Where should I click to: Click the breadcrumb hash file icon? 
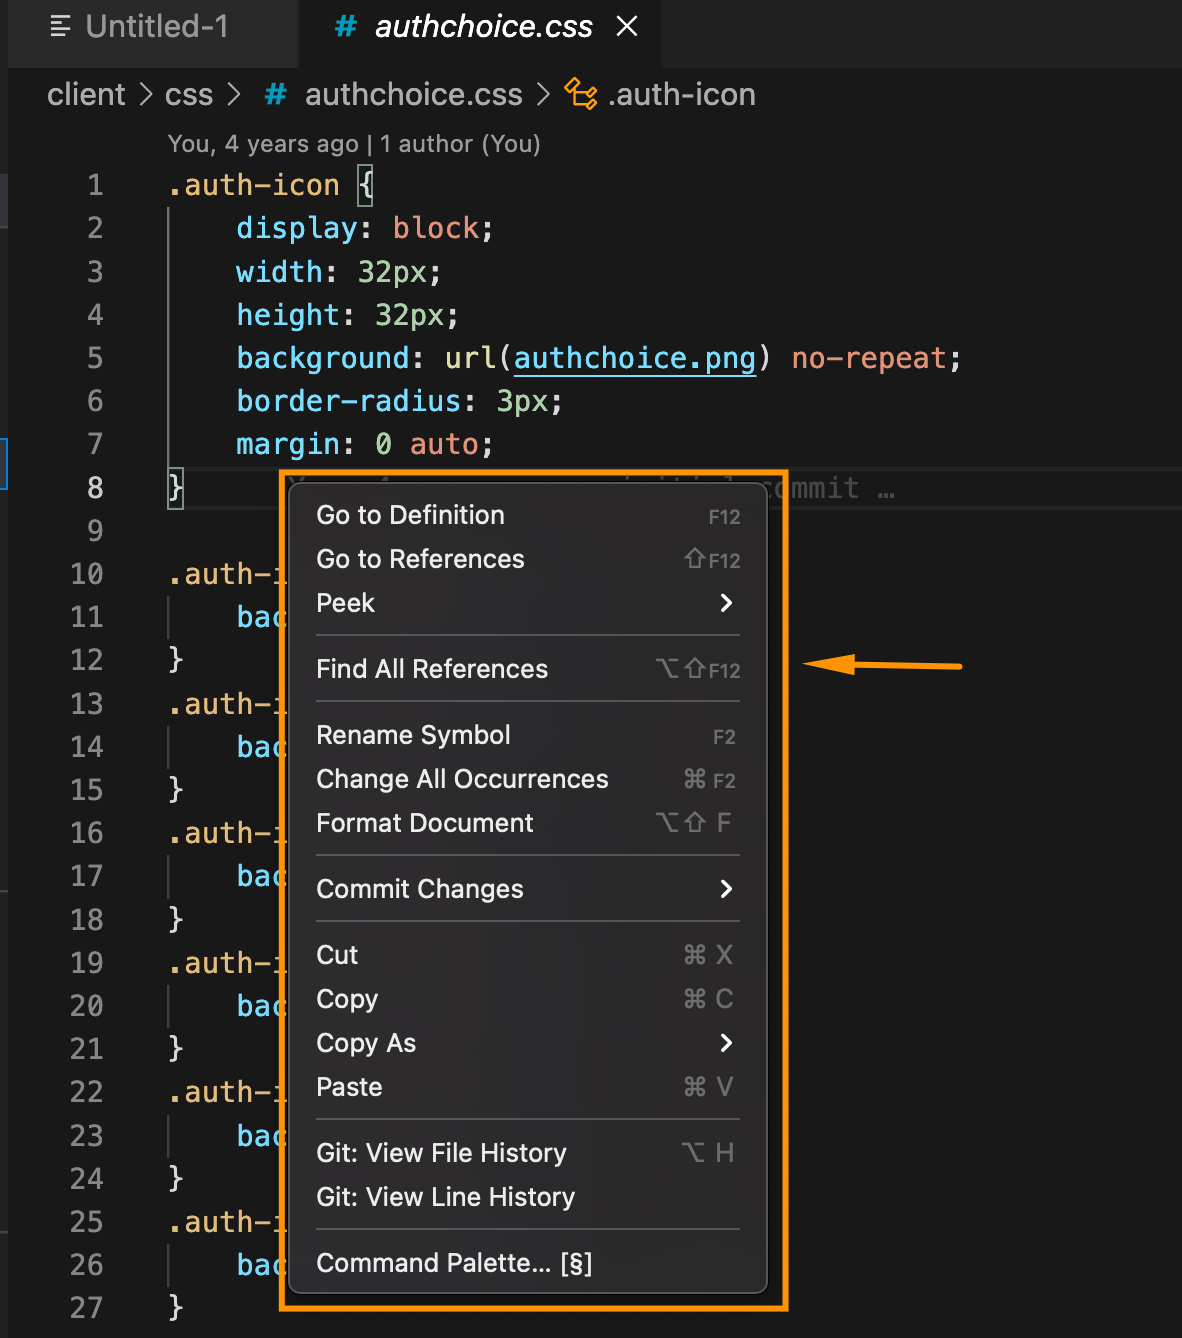click(x=275, y=95)
